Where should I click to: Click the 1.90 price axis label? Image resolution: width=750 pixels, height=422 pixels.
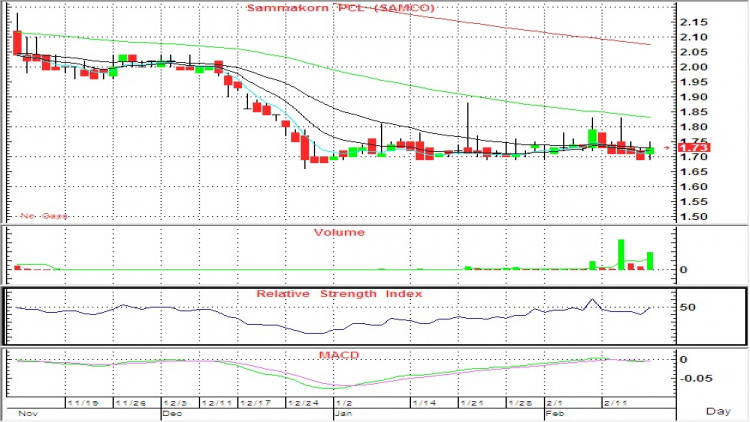coord(694,97)
